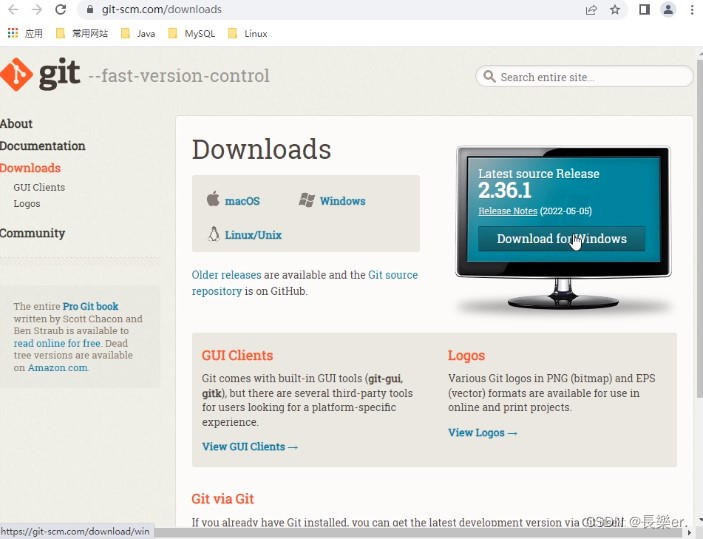
Task: Click the padlock icon in the address bar
Action: click(x=90, y=9)
